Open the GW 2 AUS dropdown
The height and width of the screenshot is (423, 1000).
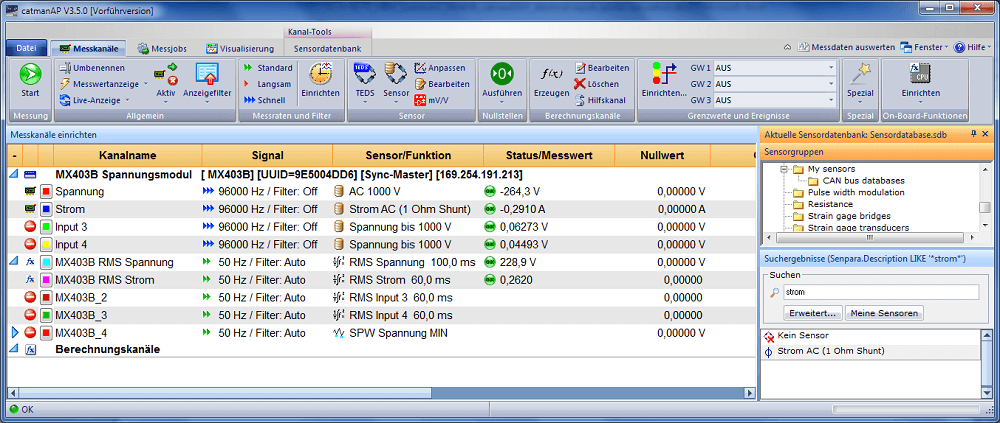coord(831,84)
